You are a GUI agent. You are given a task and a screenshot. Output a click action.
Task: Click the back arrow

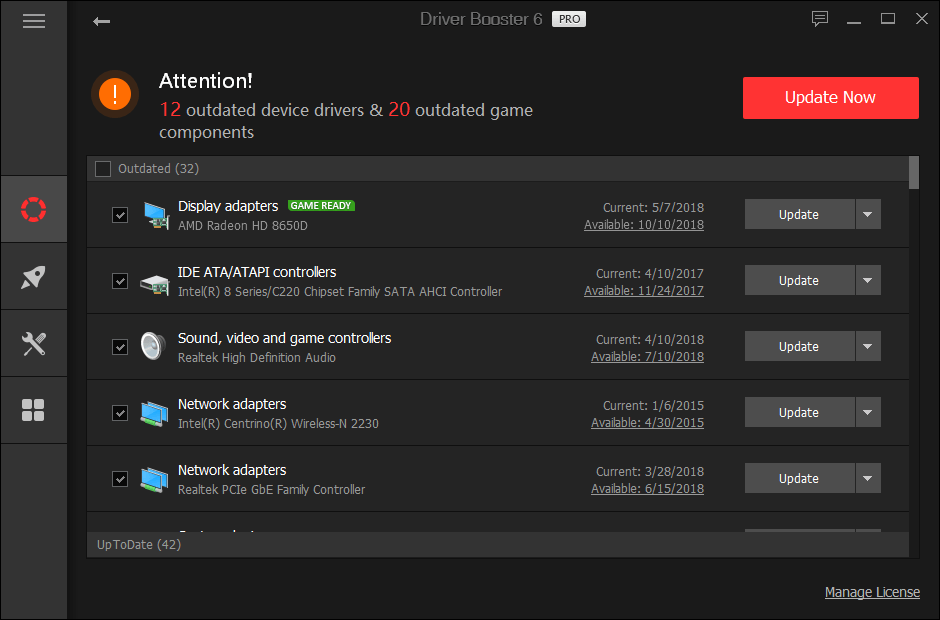101,19
